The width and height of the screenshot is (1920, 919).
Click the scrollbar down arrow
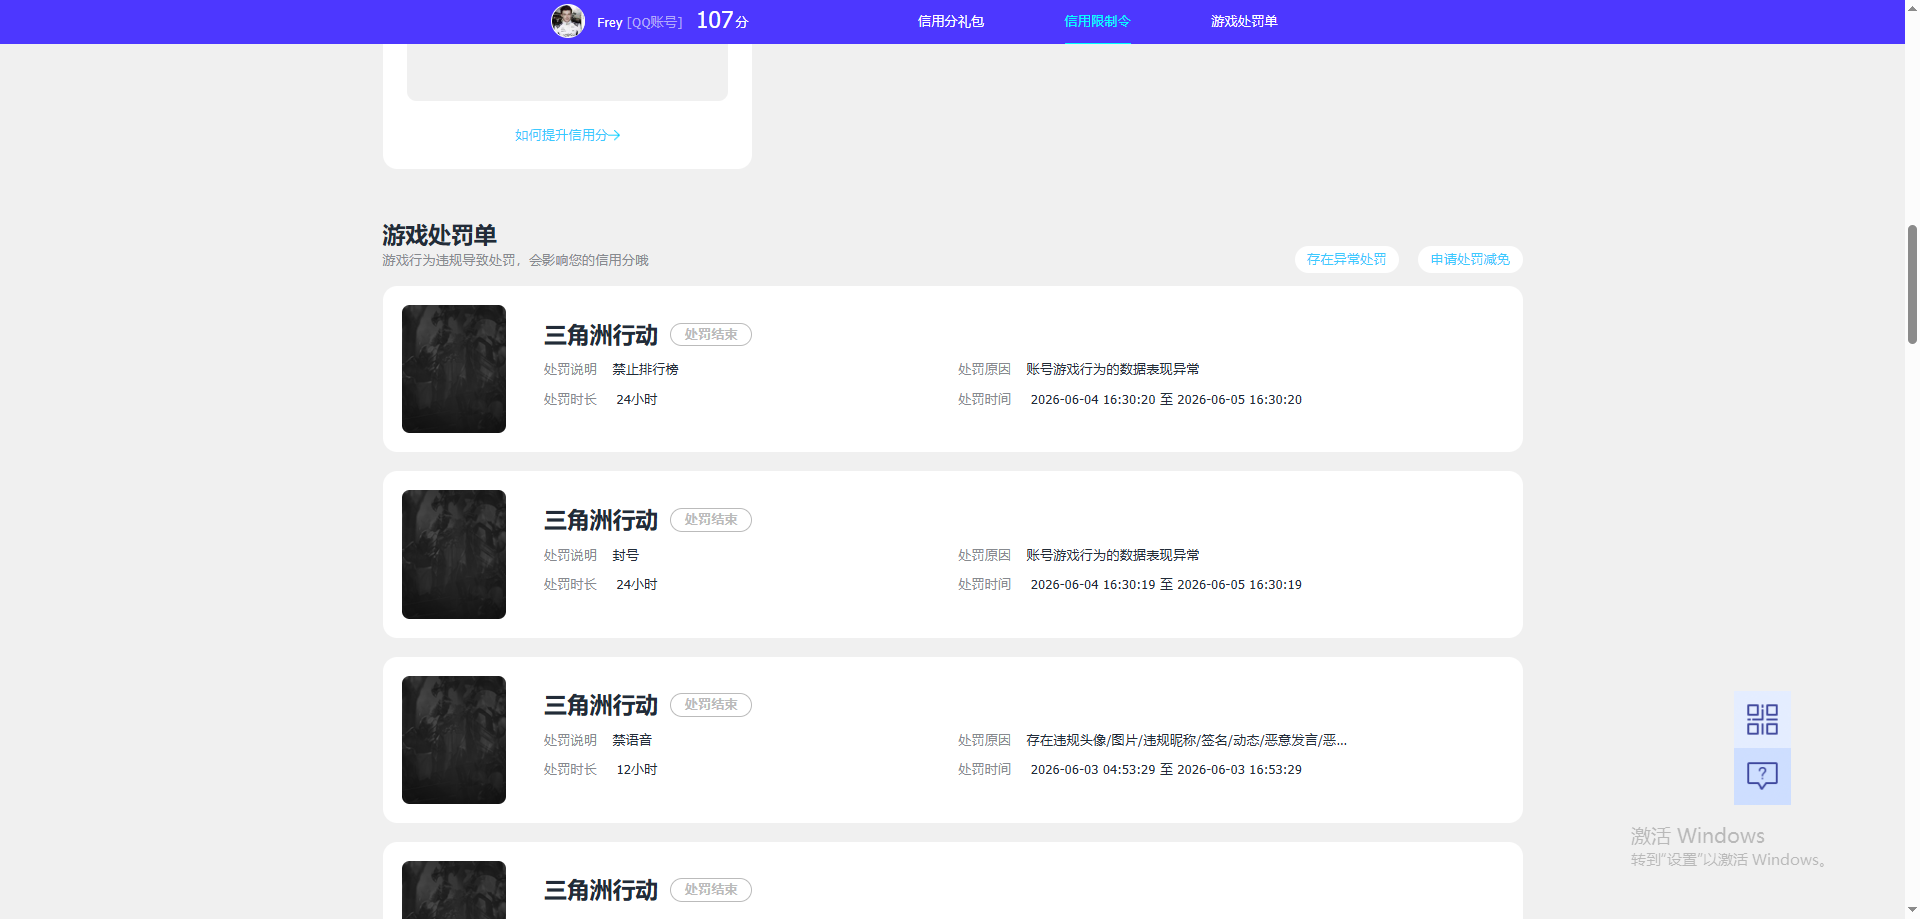1912,911
